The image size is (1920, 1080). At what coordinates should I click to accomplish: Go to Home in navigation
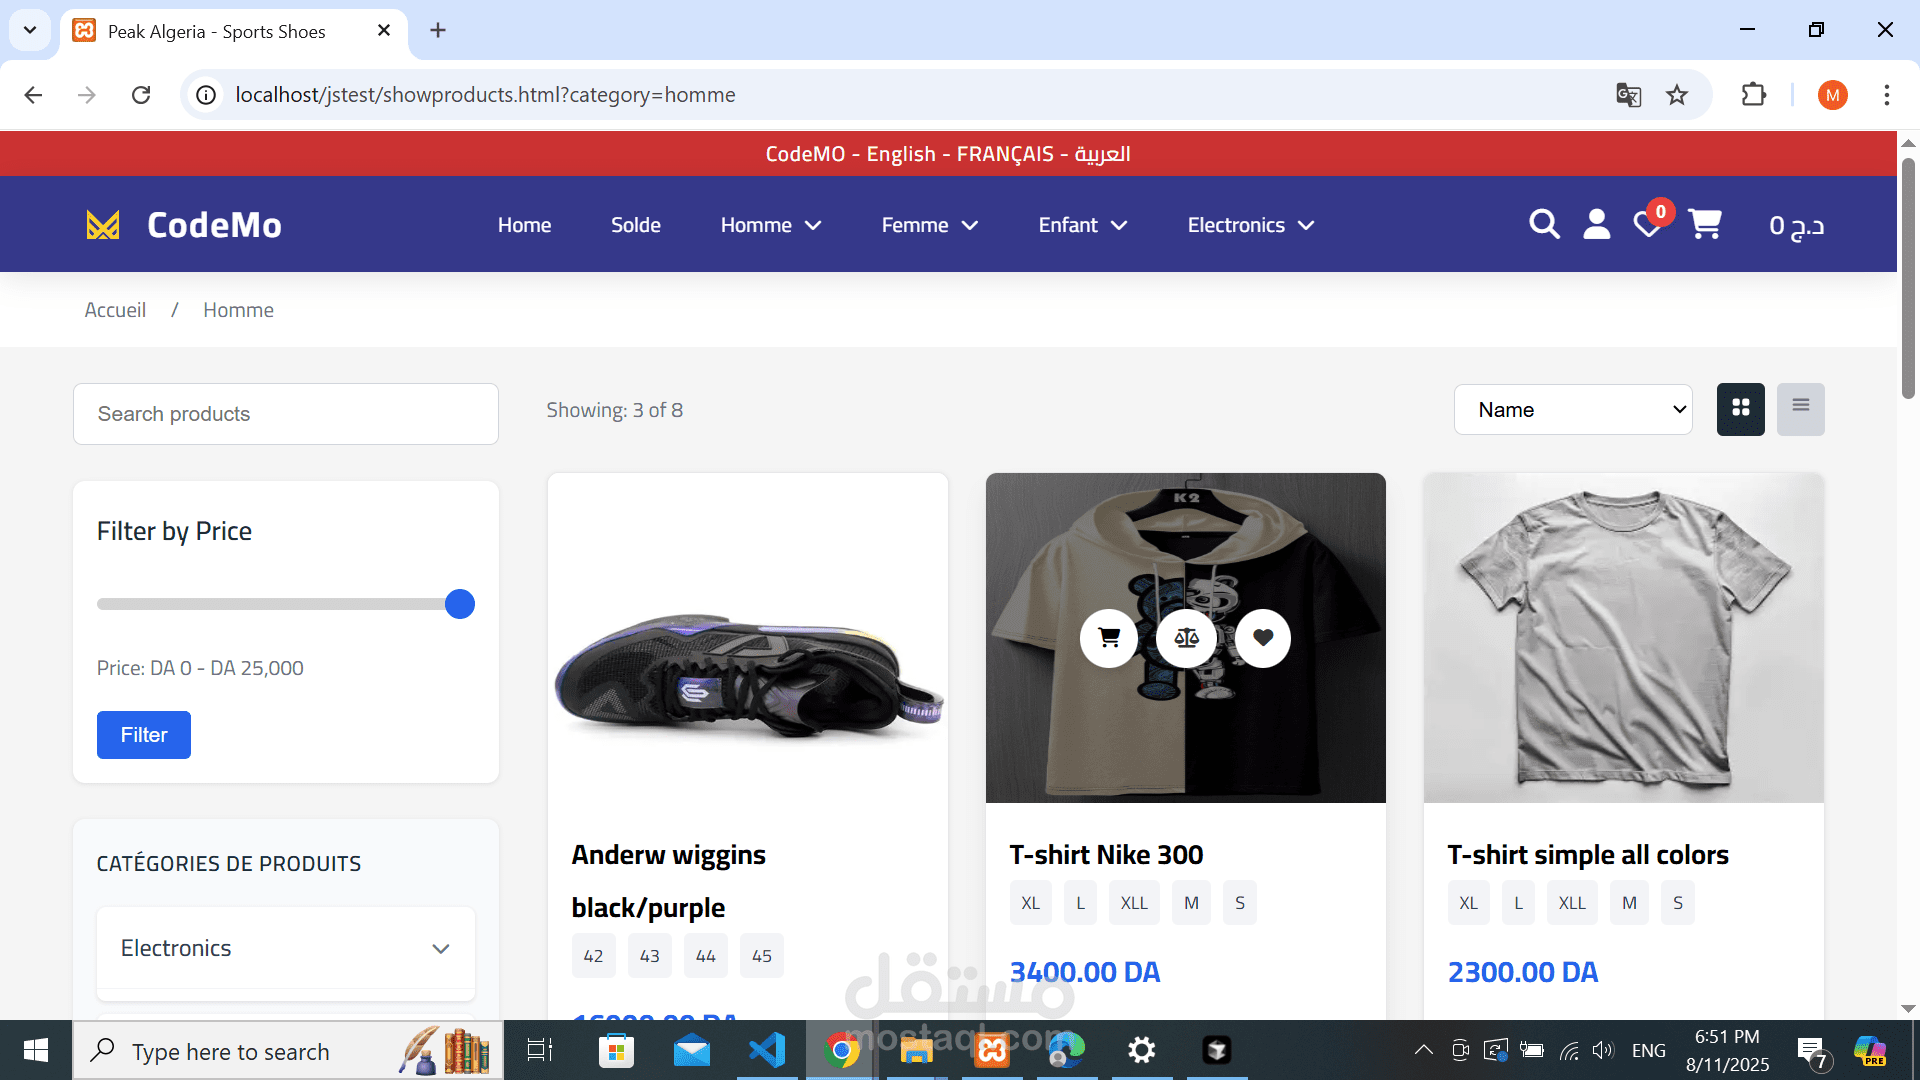pyautogui.click(x=524, y=225)
